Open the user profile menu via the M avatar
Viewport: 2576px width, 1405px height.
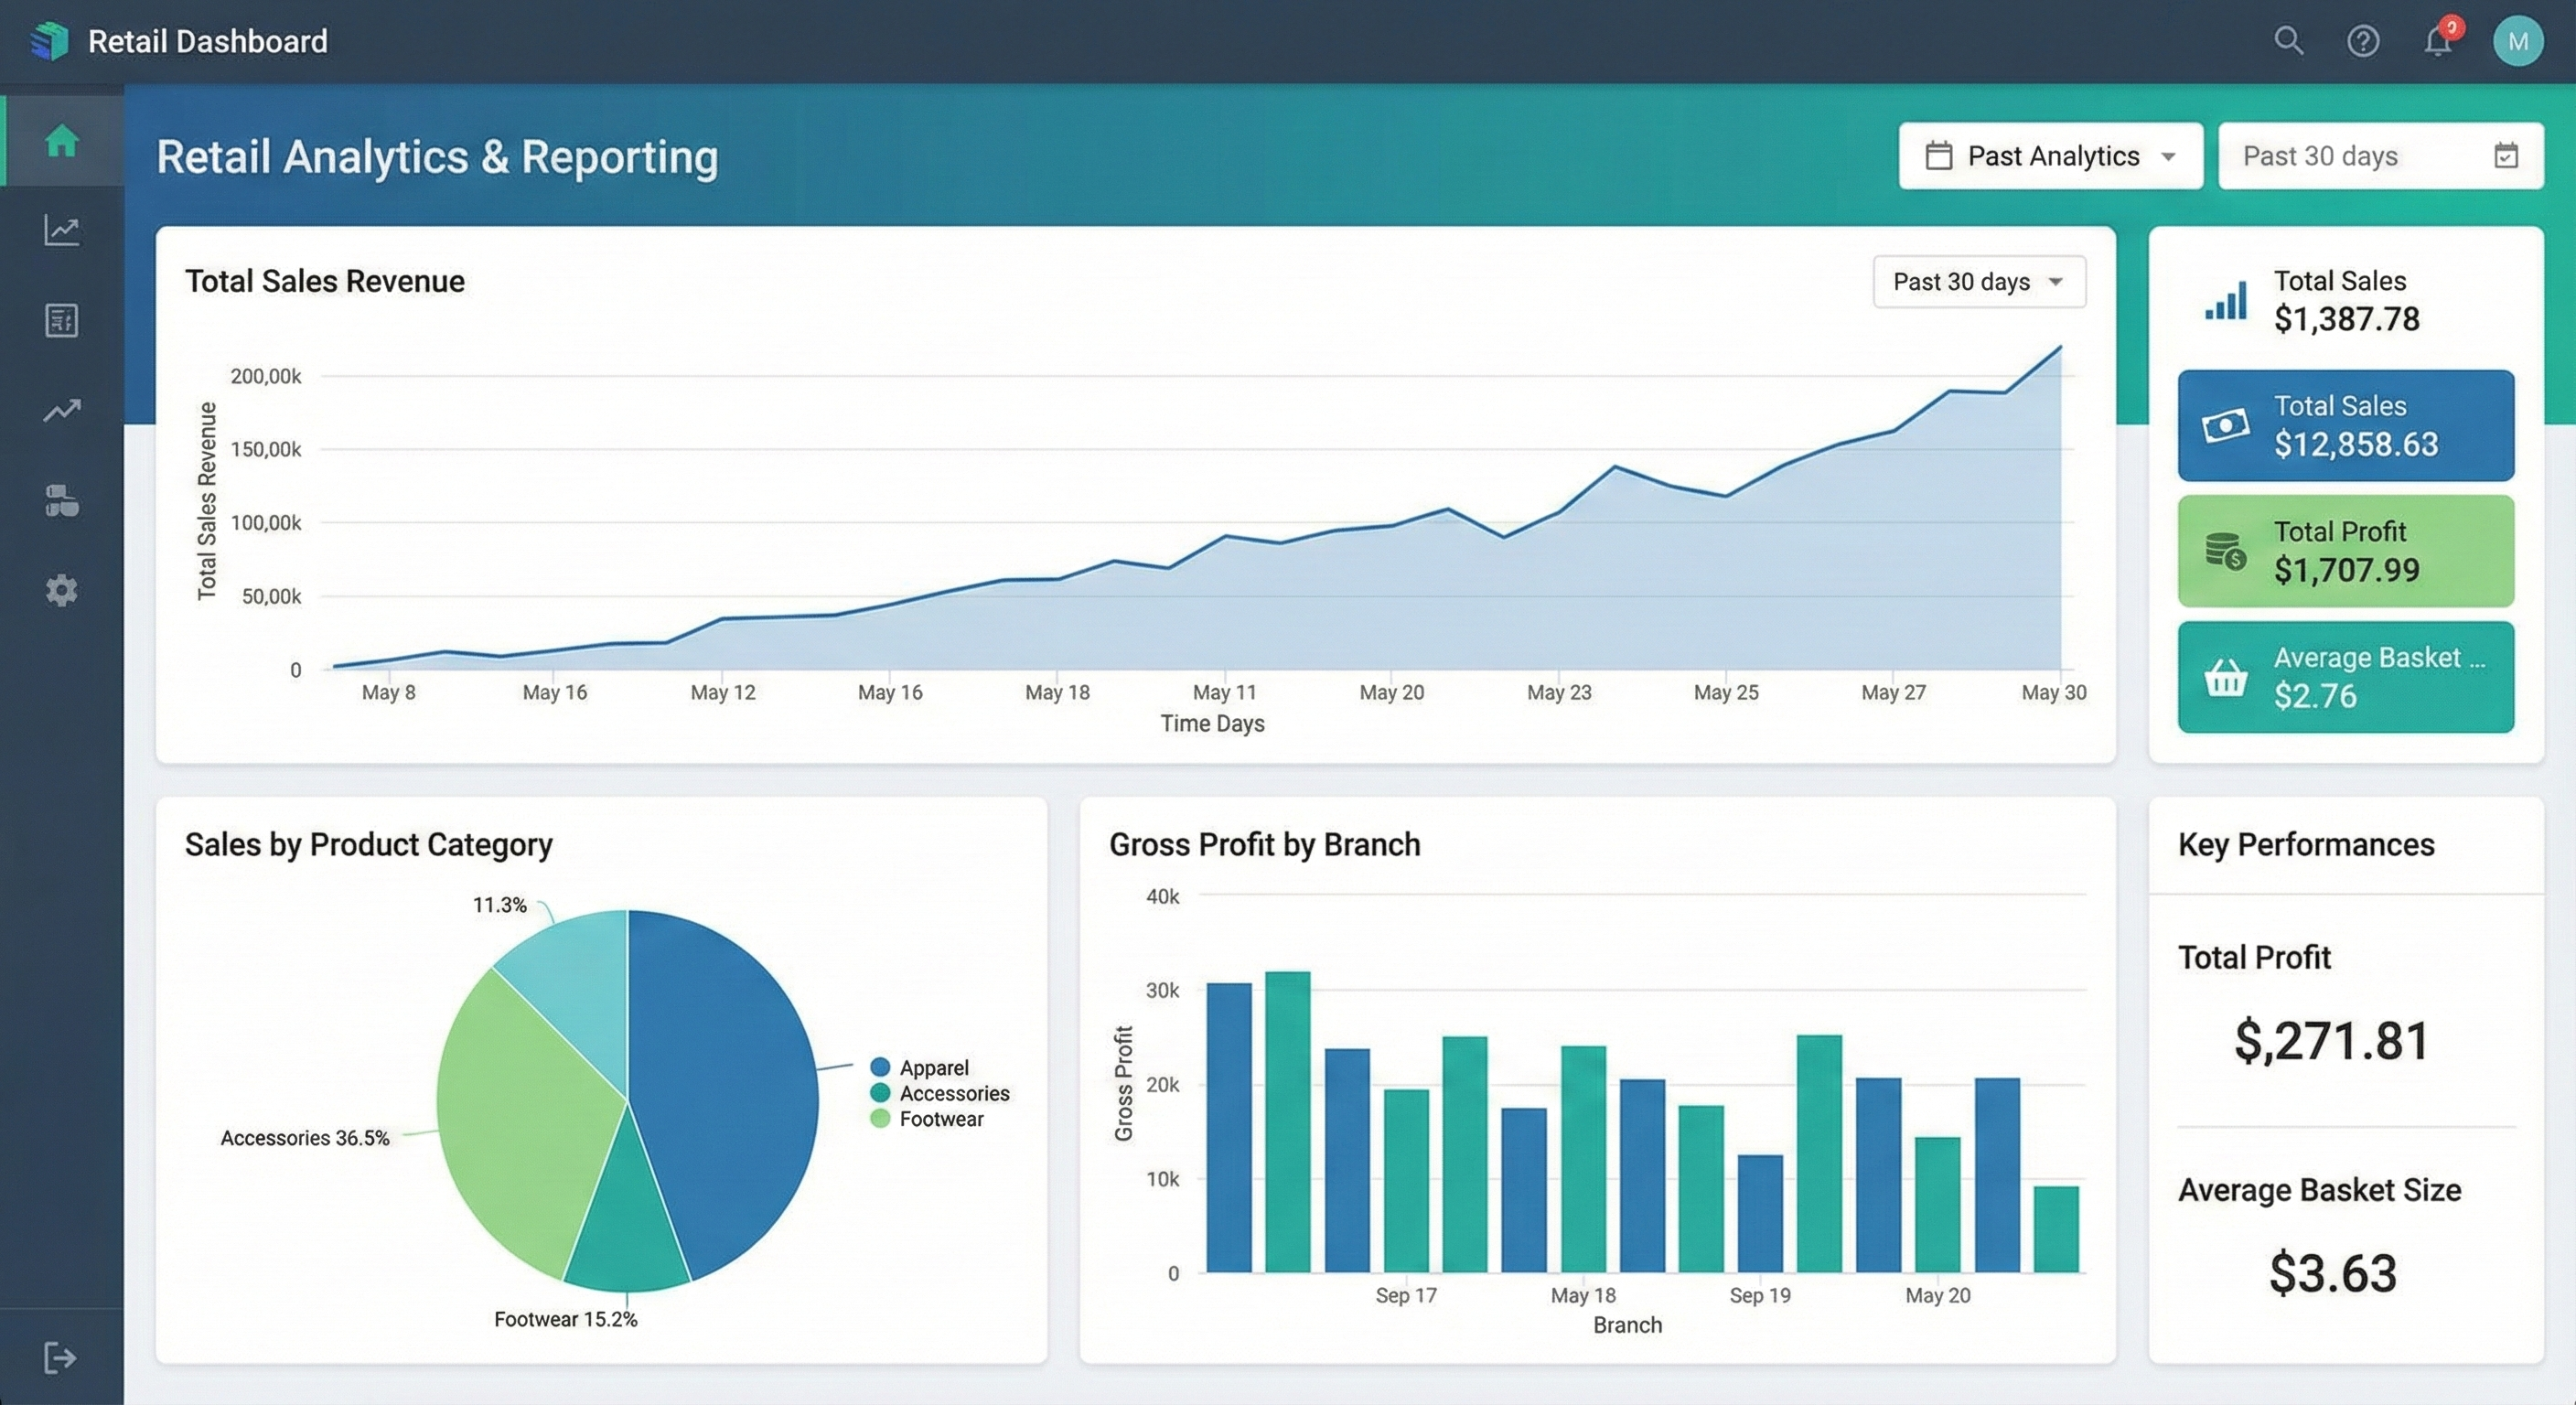pyautogui.click(x=2519, y=40)
